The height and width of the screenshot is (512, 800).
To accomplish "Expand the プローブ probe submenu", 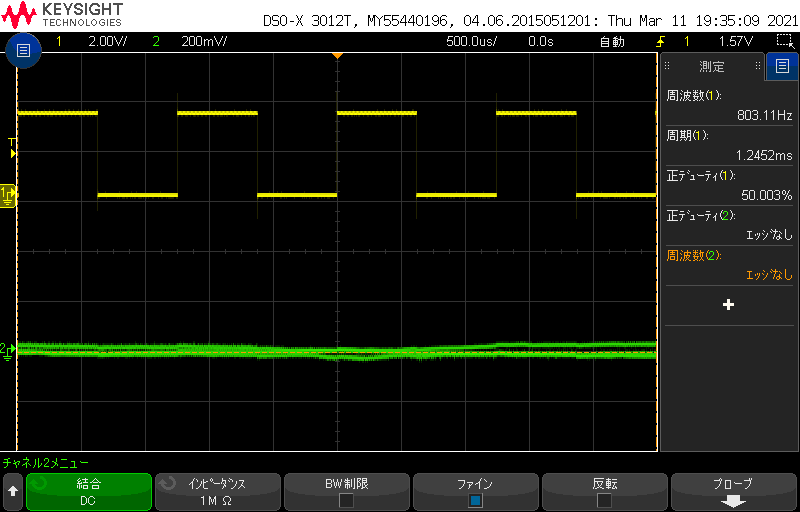I will [733, 492].
